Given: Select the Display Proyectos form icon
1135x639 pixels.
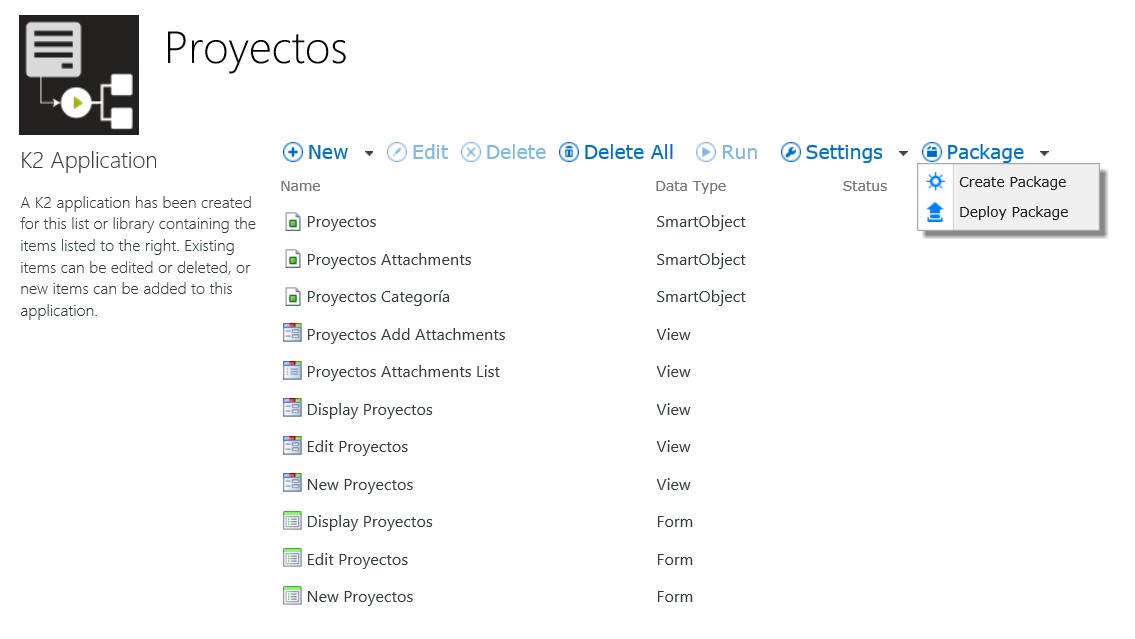Looking at the screenshot, I should [292, 521].
